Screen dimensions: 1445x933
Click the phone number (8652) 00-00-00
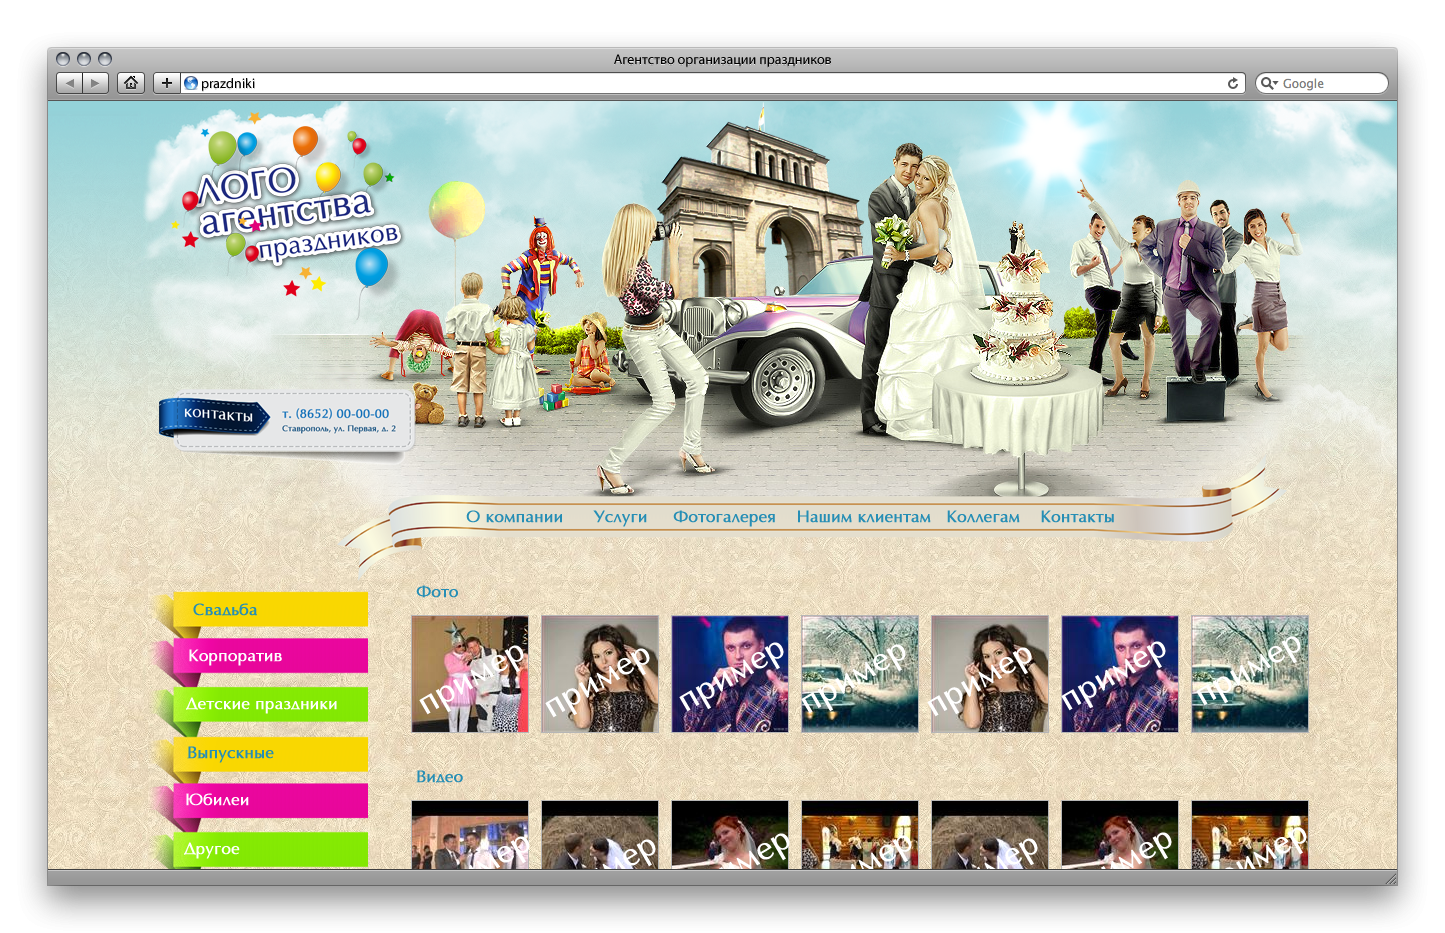336,413
